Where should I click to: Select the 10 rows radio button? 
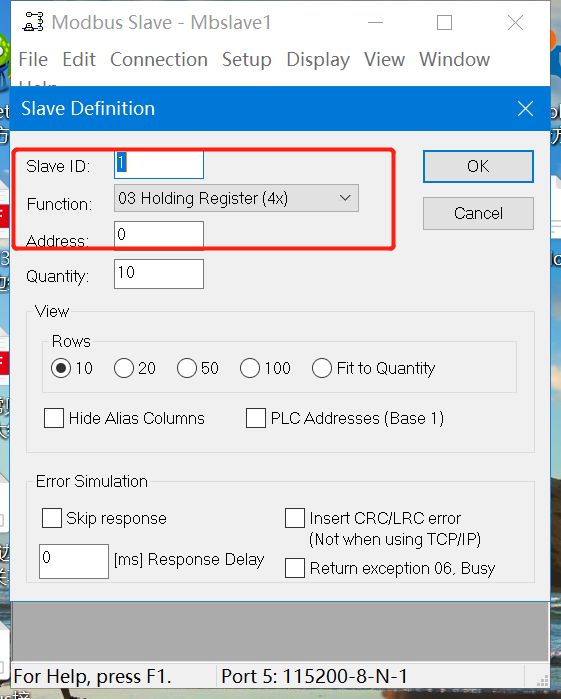coord(61,368)
